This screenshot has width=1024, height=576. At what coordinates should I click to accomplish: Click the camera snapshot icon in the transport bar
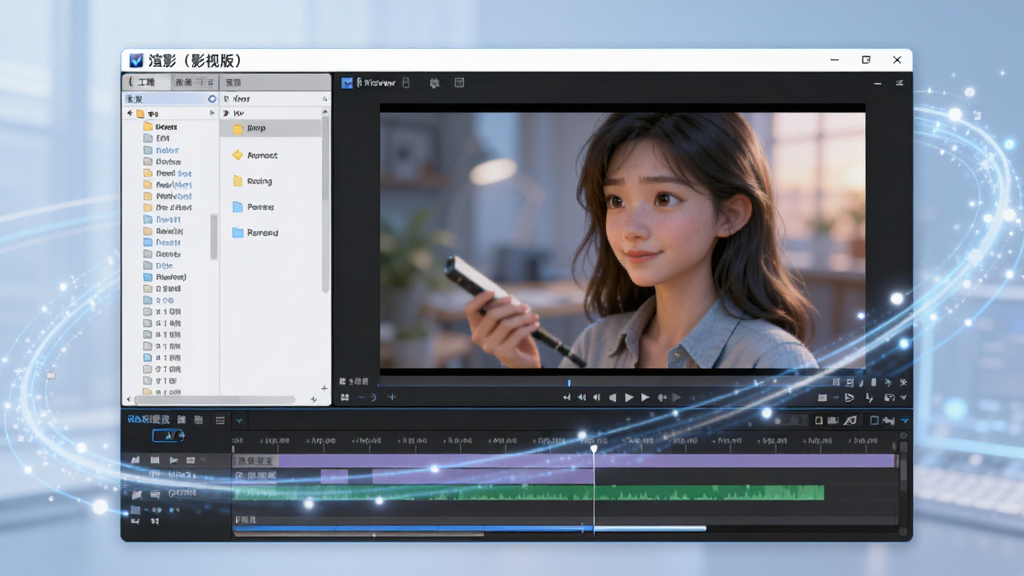point(889,397)
